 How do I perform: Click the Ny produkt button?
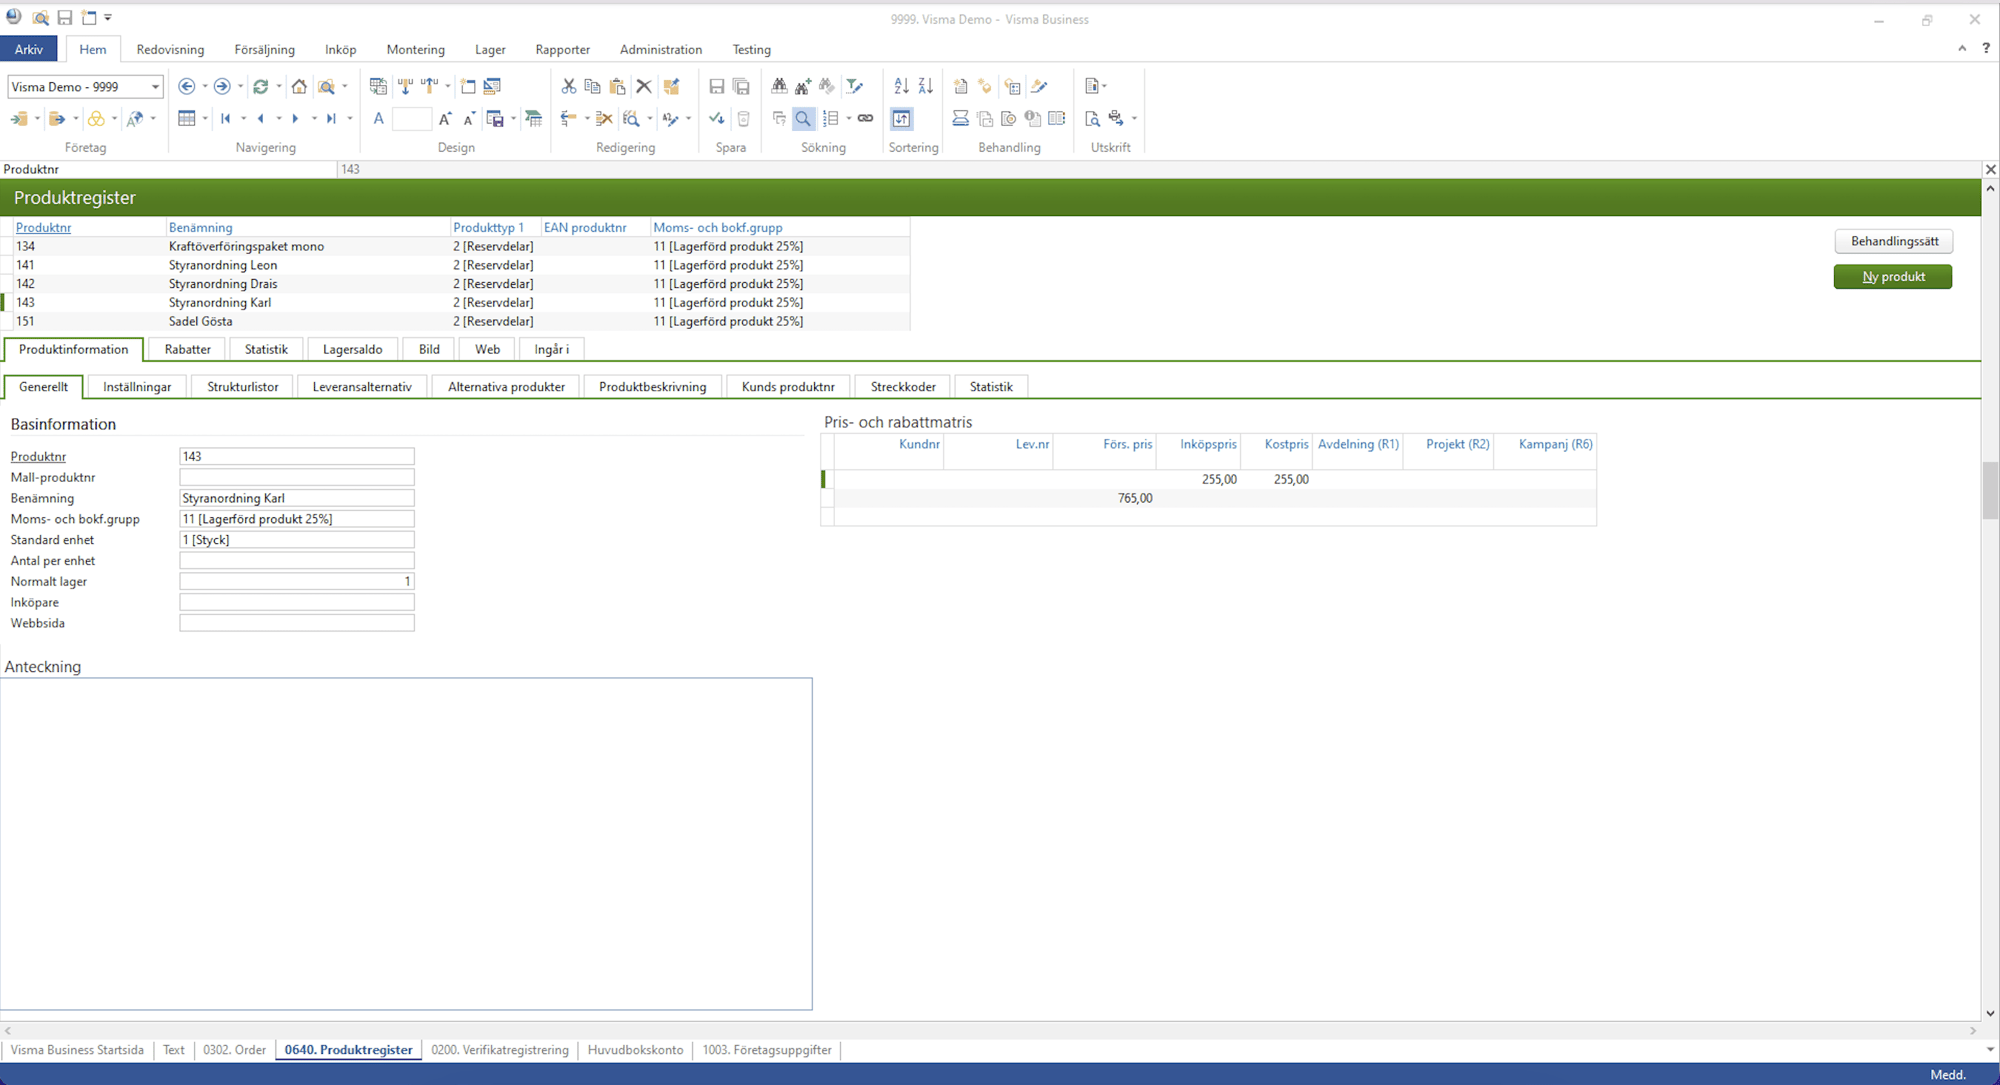pos(1893,277)
